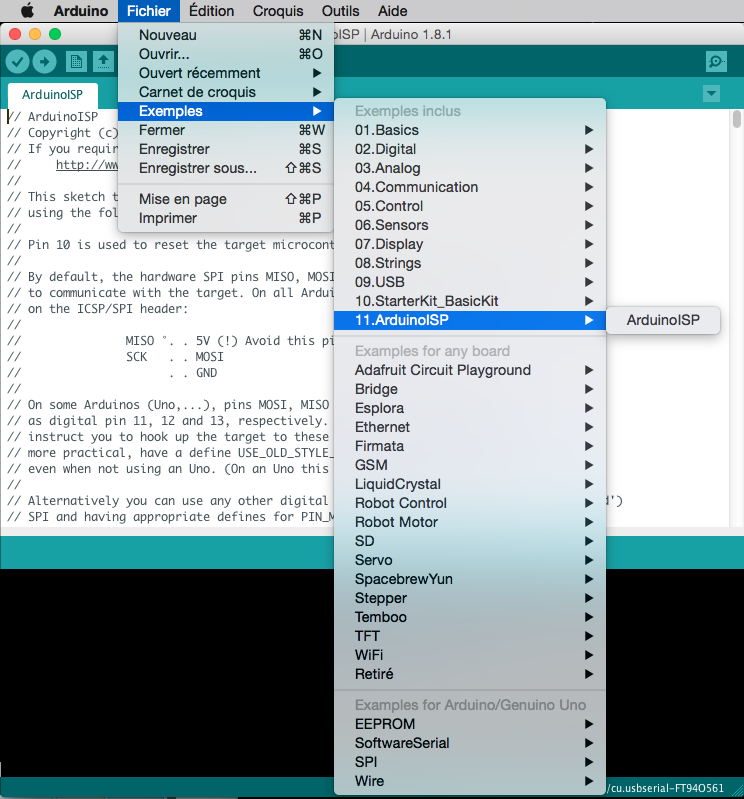744x799 pixels.
Task: Open the Esplora library examples
Action: click(x=470, y=408)
